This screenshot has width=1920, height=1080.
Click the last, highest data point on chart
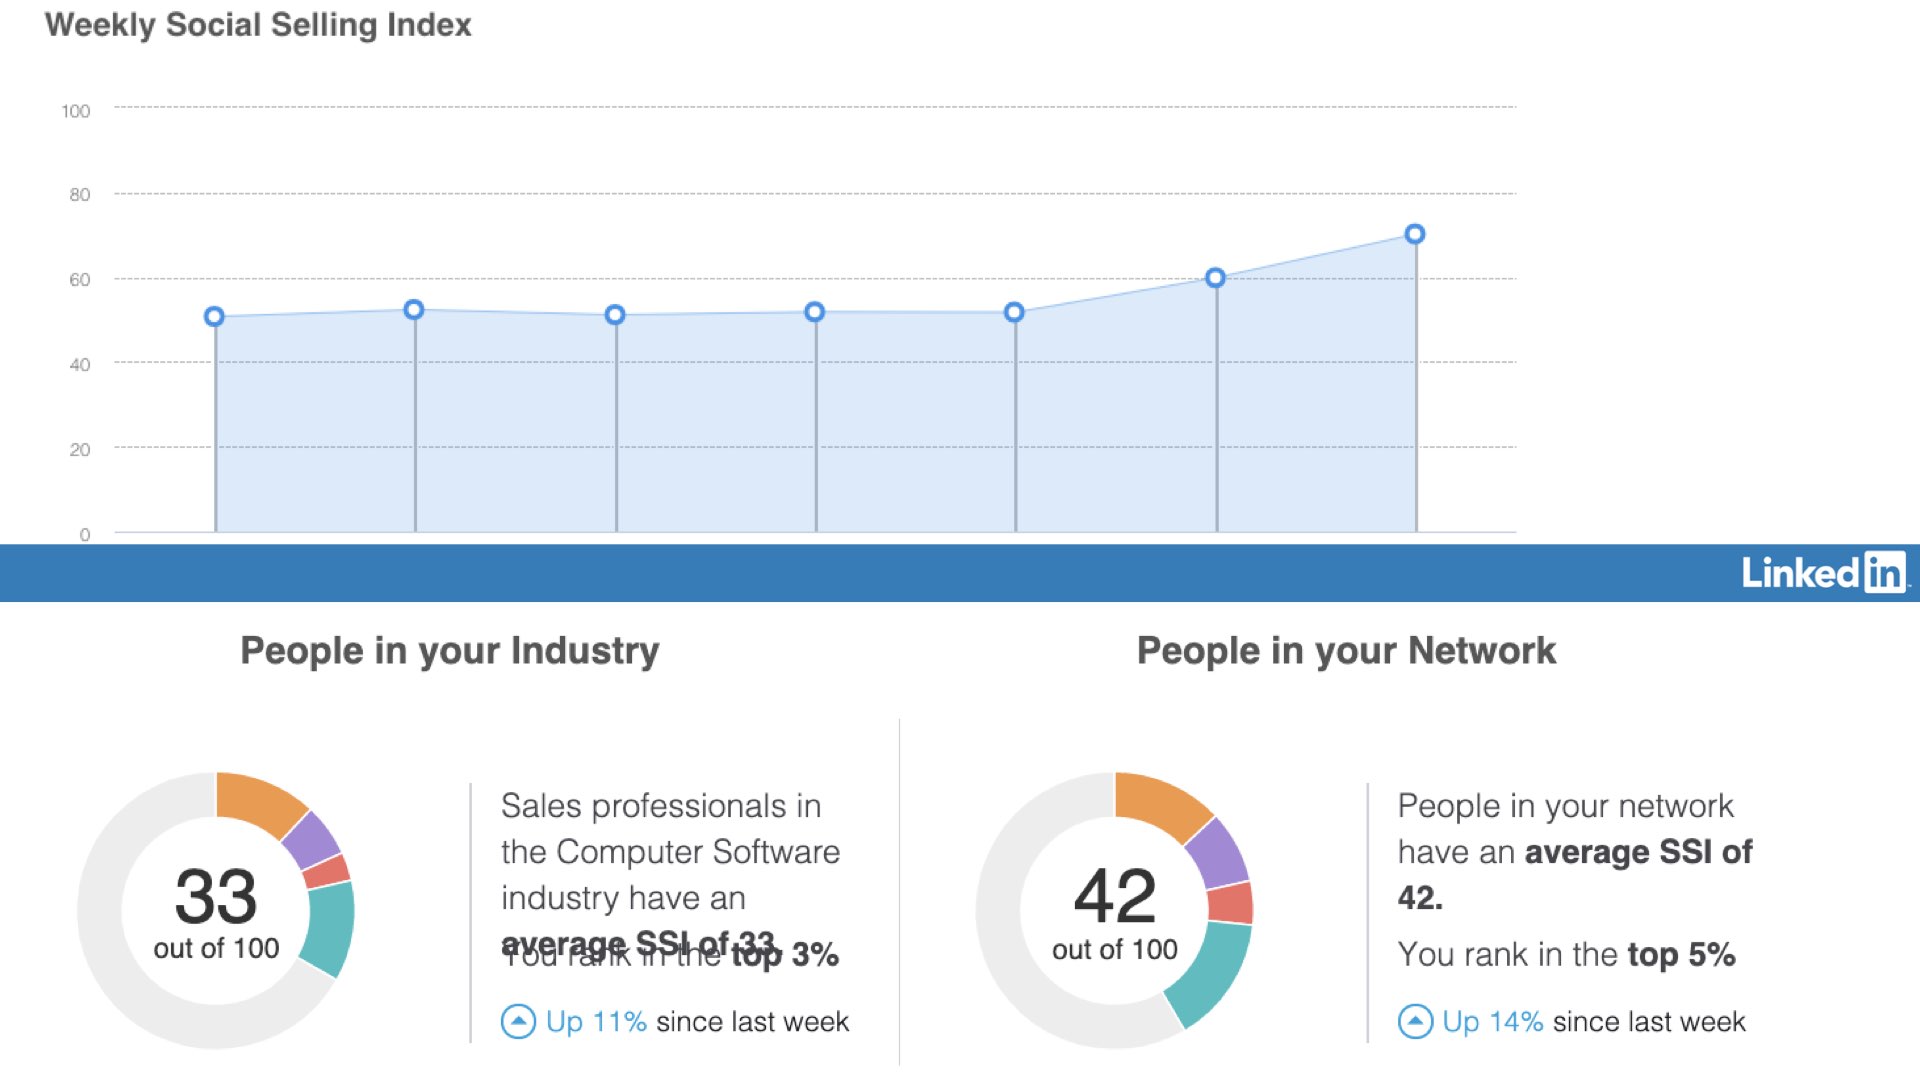tap(1415, 234)
